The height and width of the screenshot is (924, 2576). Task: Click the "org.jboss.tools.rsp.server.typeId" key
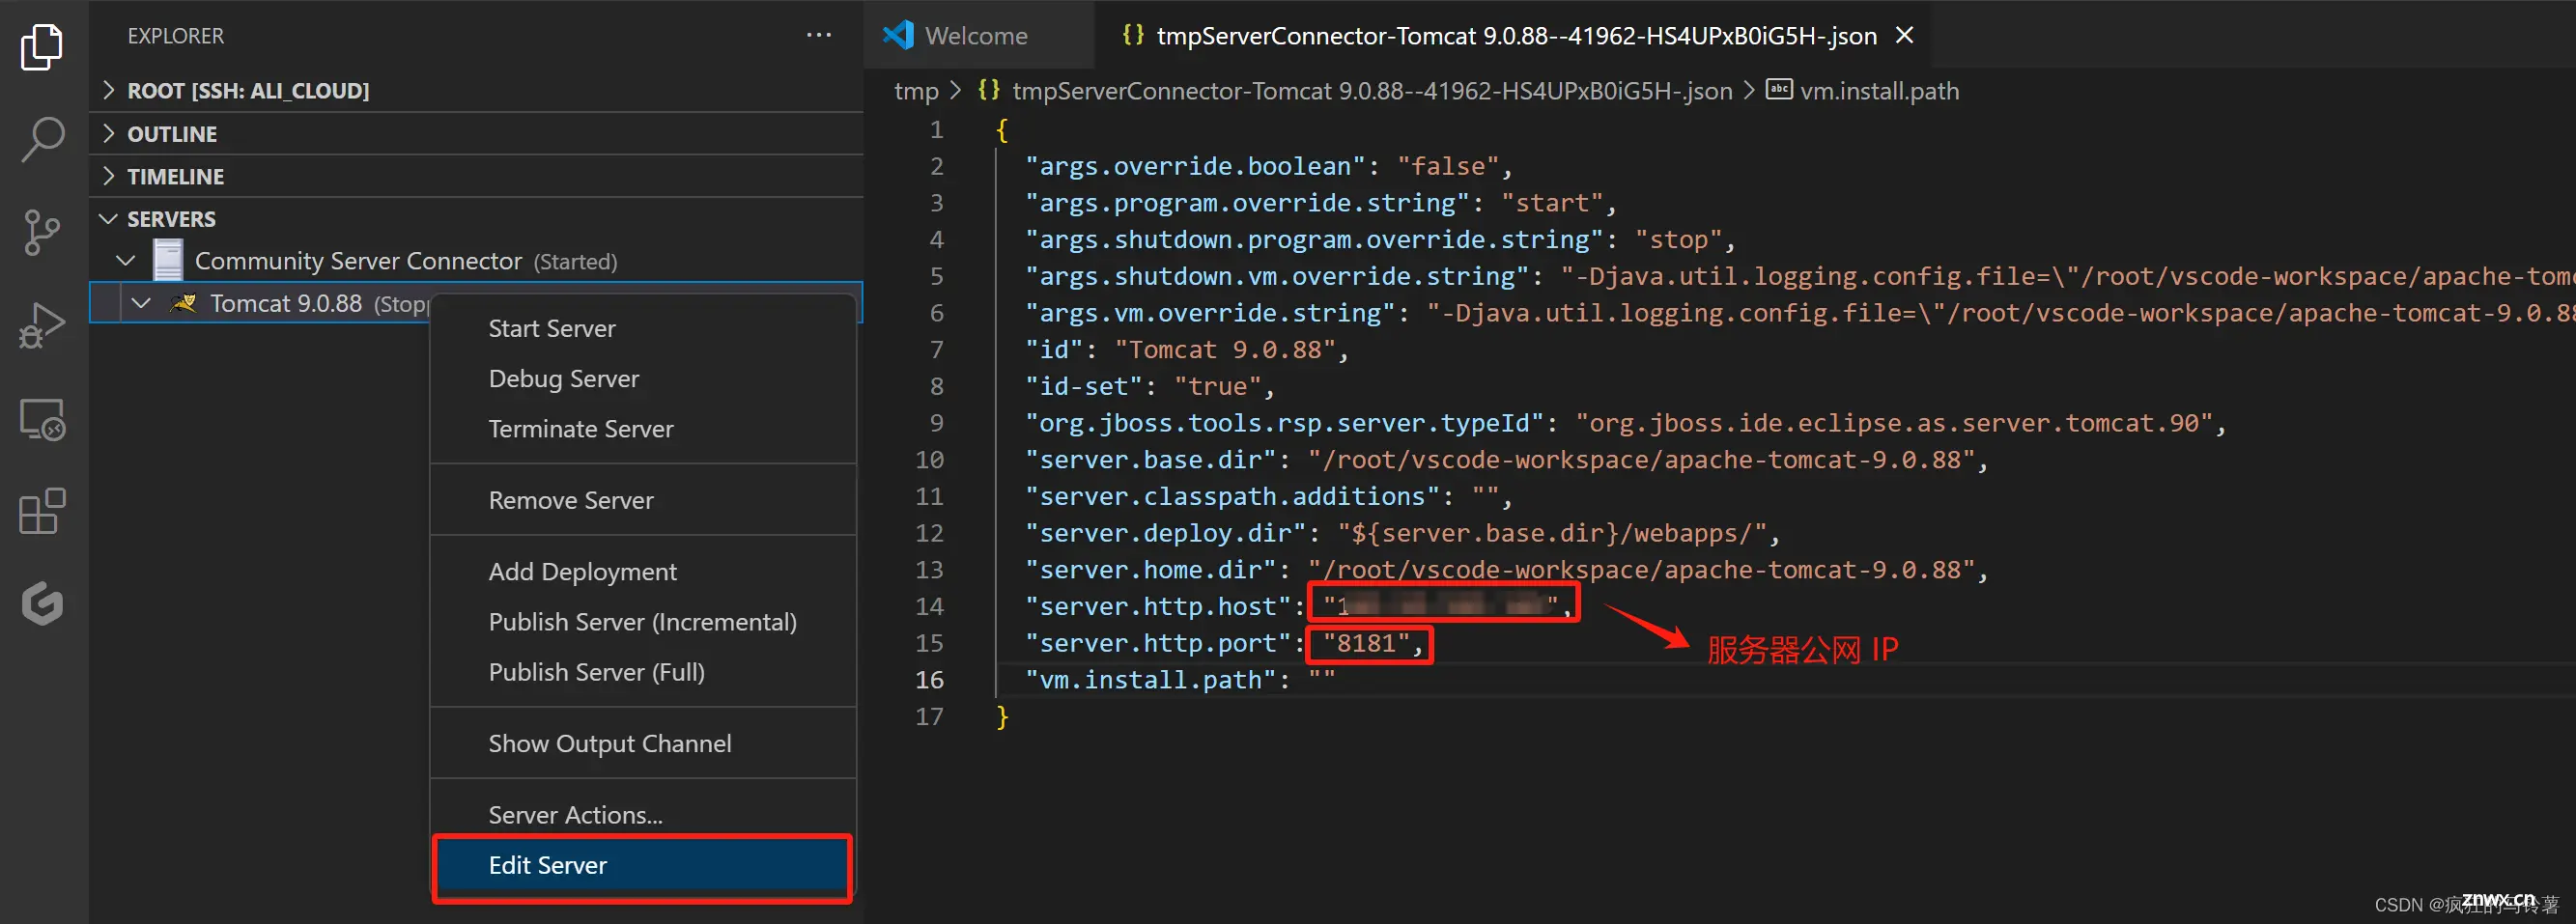[1286, 423]
